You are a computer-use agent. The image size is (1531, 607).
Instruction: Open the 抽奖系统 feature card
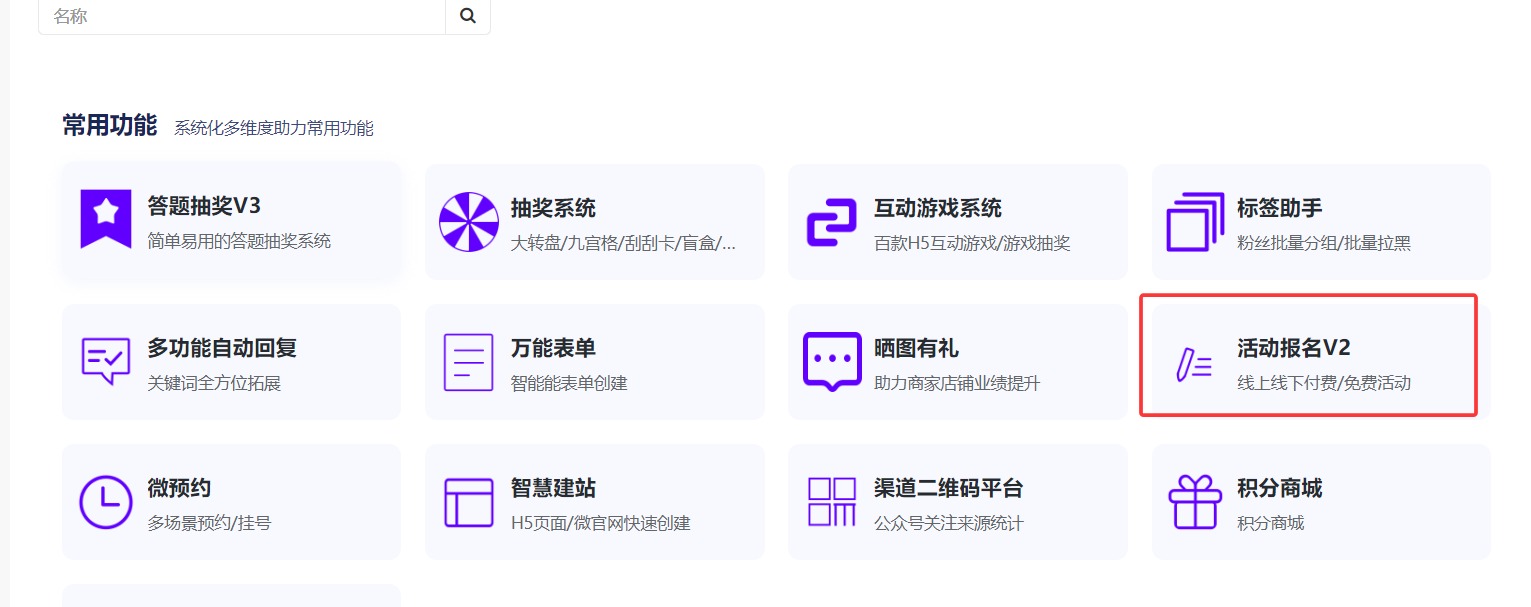(595, 222)
